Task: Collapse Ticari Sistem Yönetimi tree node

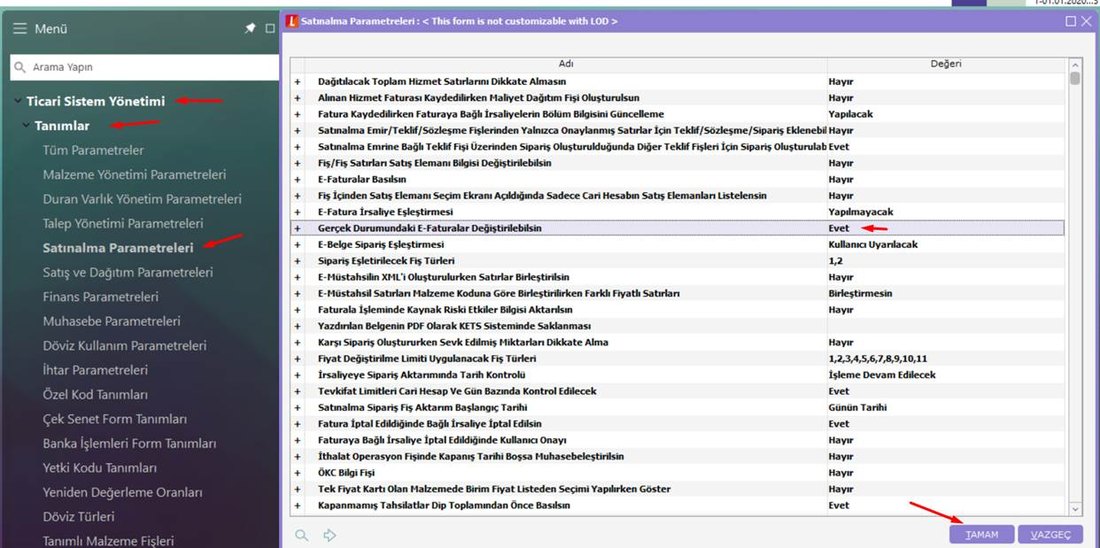Action: [x=18, y=102]
